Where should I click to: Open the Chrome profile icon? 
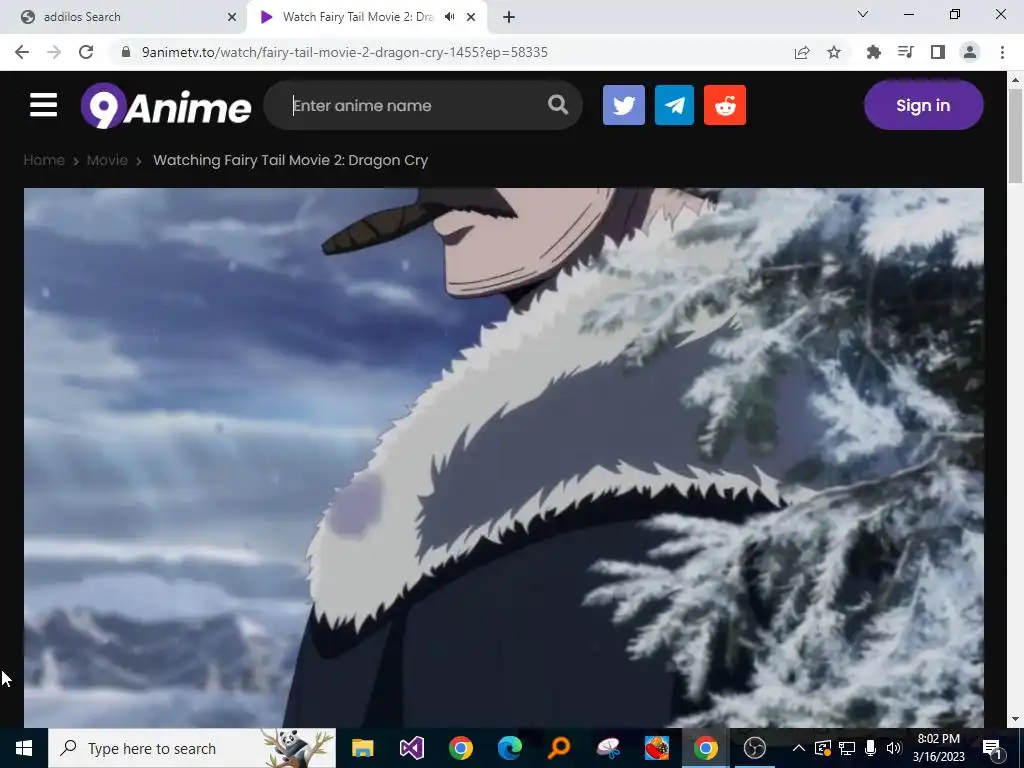[970, 52]
